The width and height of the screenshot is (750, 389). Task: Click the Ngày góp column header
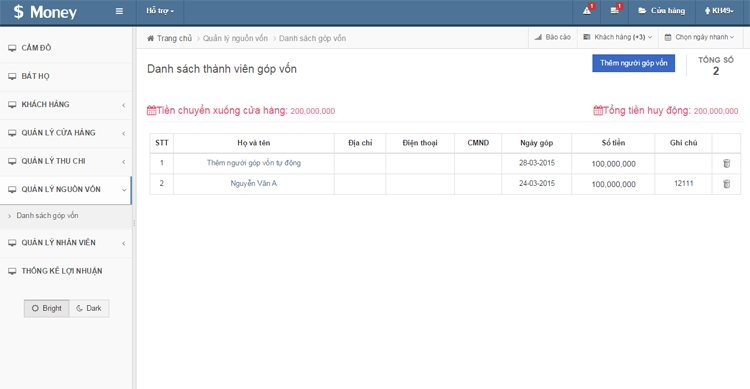(x=536, y=143)
